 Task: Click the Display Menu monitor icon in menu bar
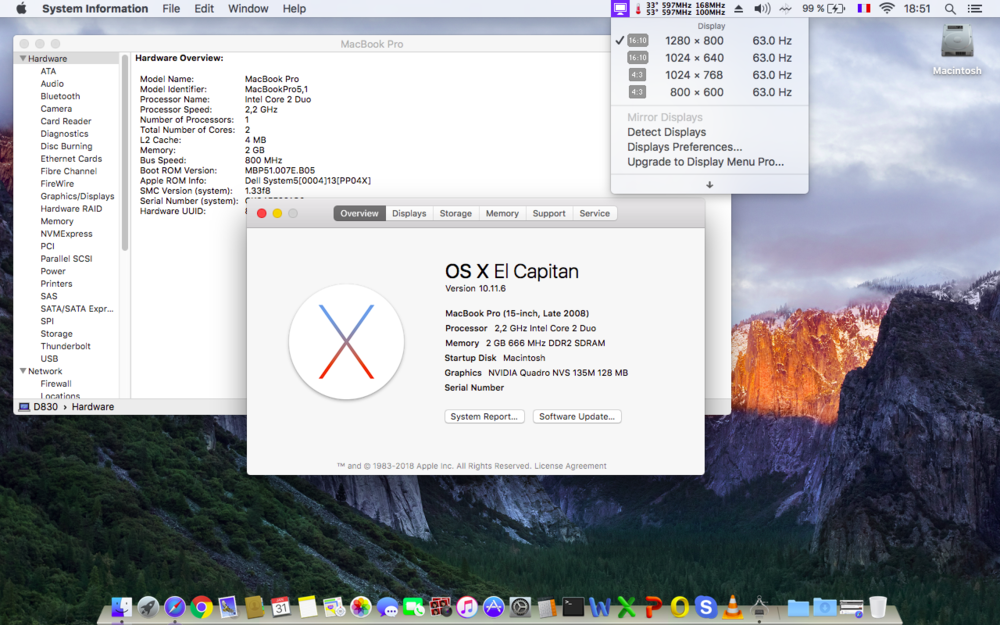coord(620,8)
